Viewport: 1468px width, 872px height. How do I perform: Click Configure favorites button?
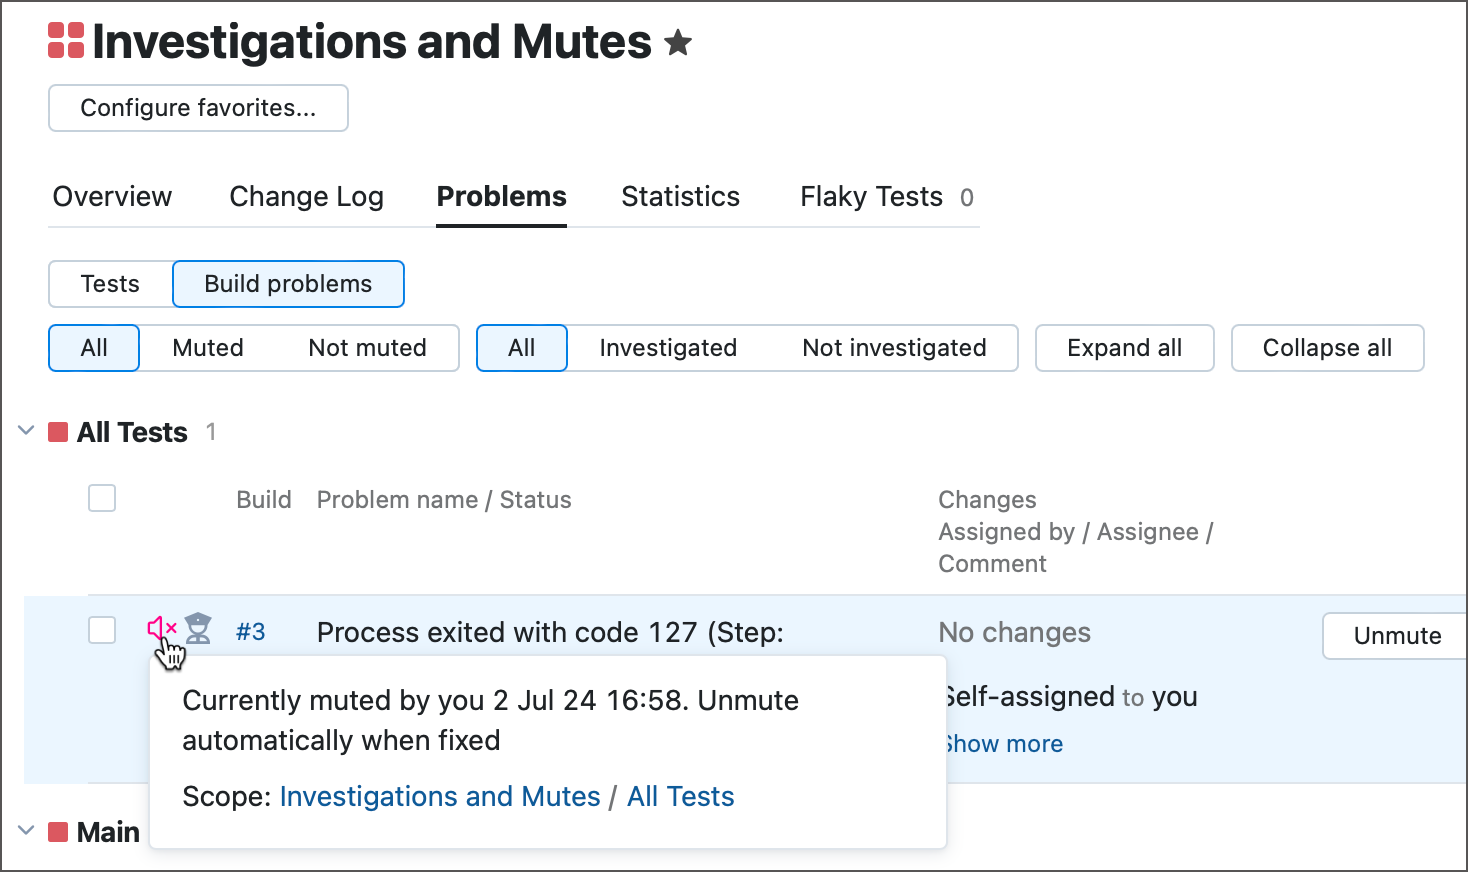click(198, 108)
